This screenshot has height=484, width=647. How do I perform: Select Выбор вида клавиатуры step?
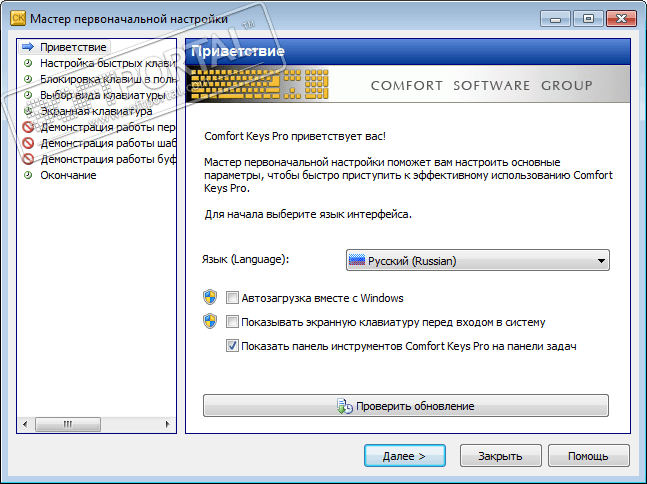[x=103, y=95]
